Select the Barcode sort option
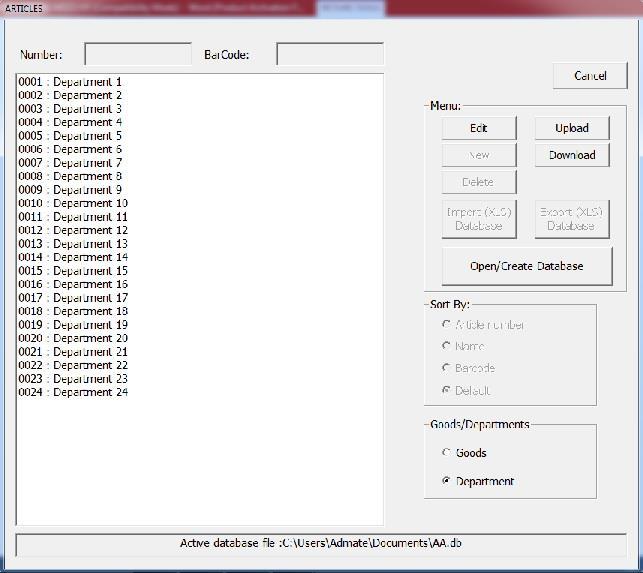This screenshot has height=573, width=643. [x=468, y=368]
